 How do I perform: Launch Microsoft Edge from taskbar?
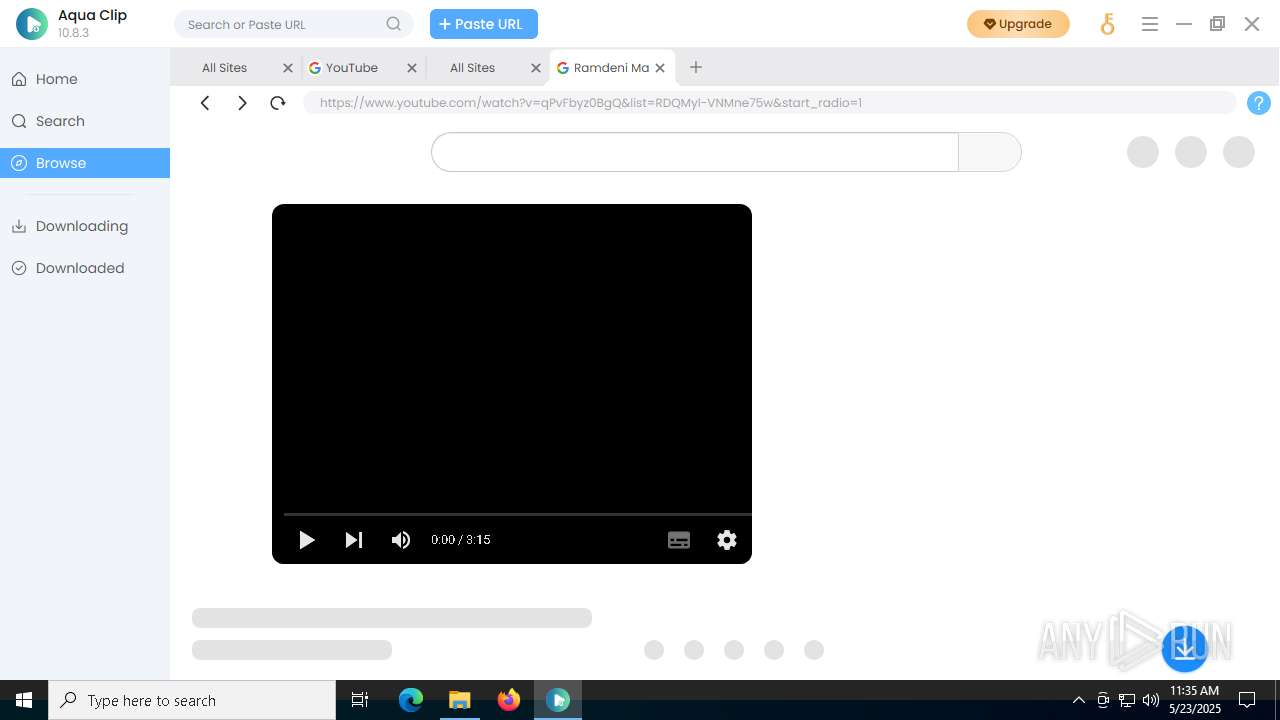pyautogui.click(x=411, y=700)
